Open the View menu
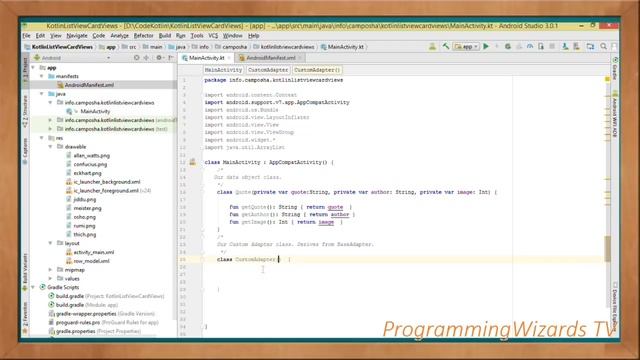The height and width of the screenshot is (360, 640). (56, 36)
